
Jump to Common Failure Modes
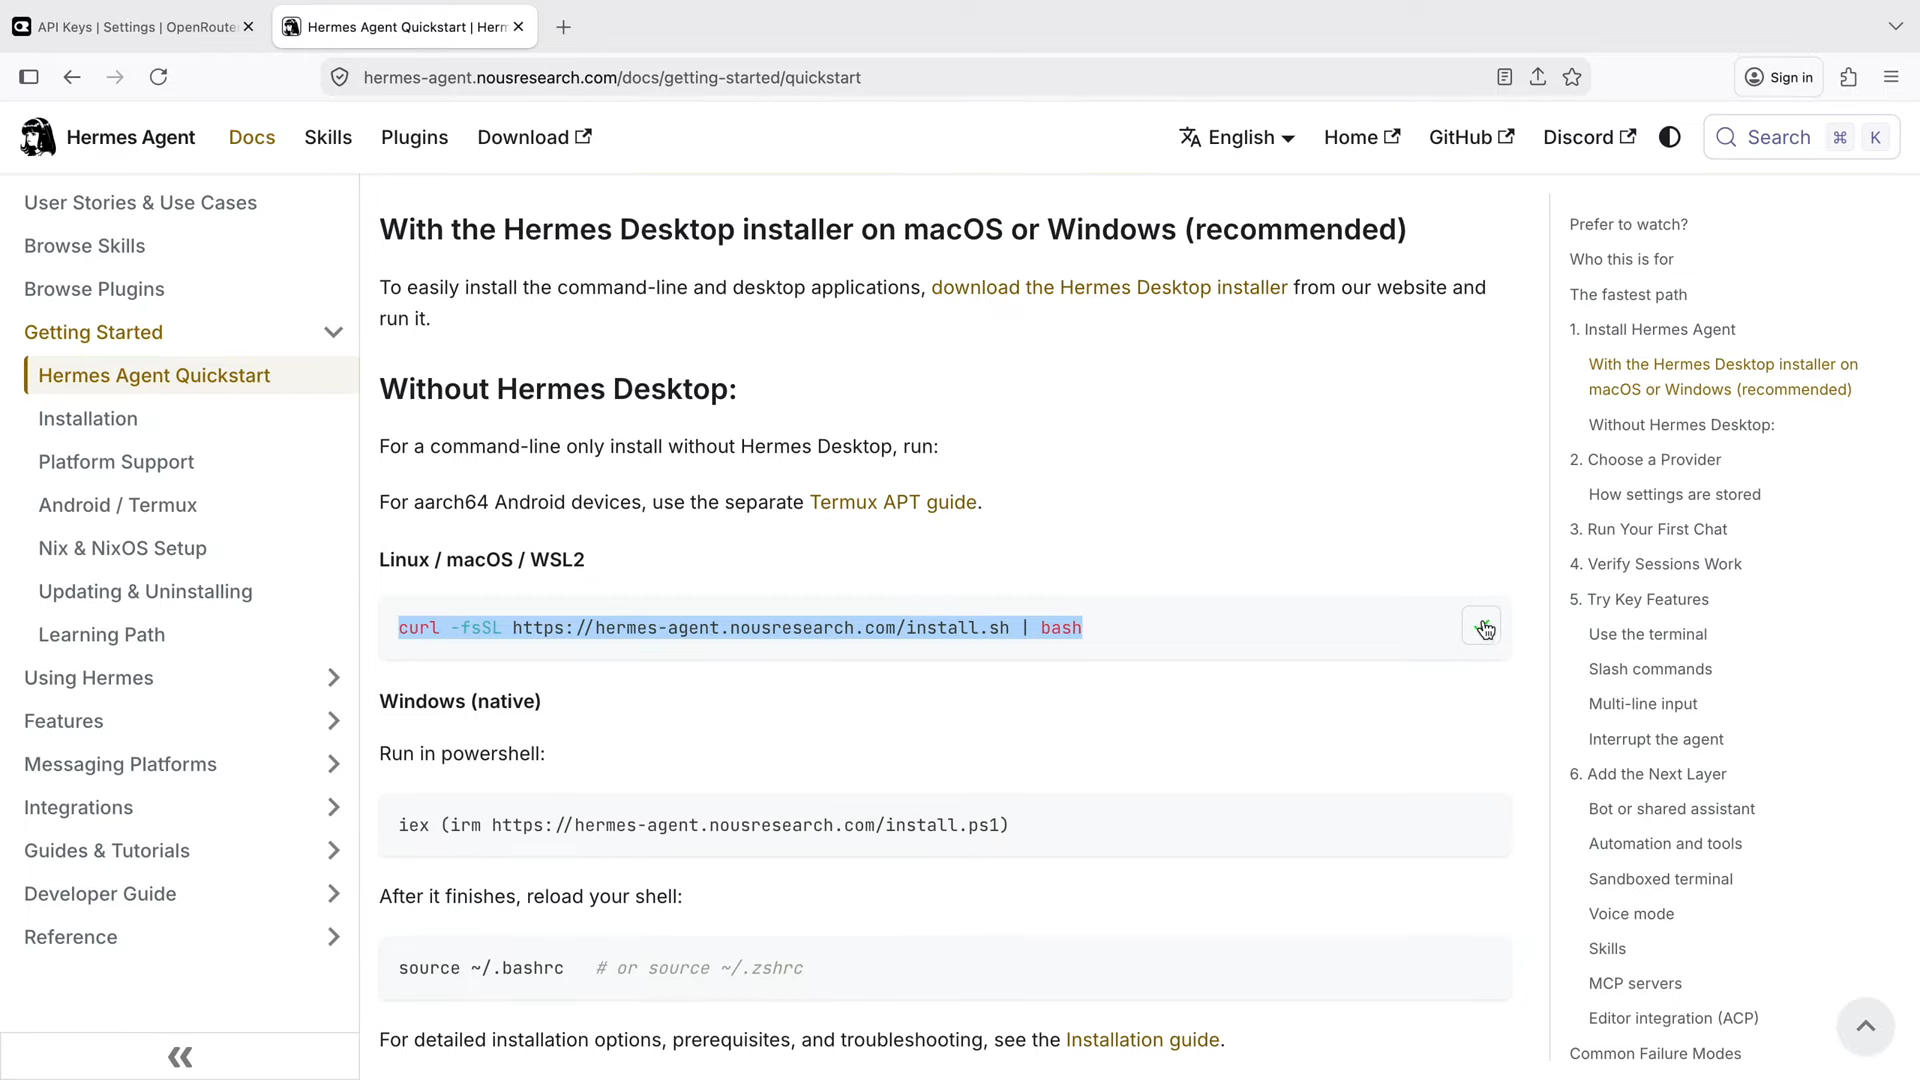tap(1655, 1053)
